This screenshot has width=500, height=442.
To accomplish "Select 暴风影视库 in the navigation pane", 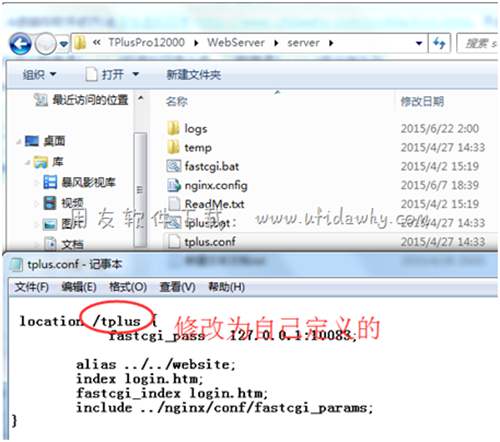I will click(79, 182).
